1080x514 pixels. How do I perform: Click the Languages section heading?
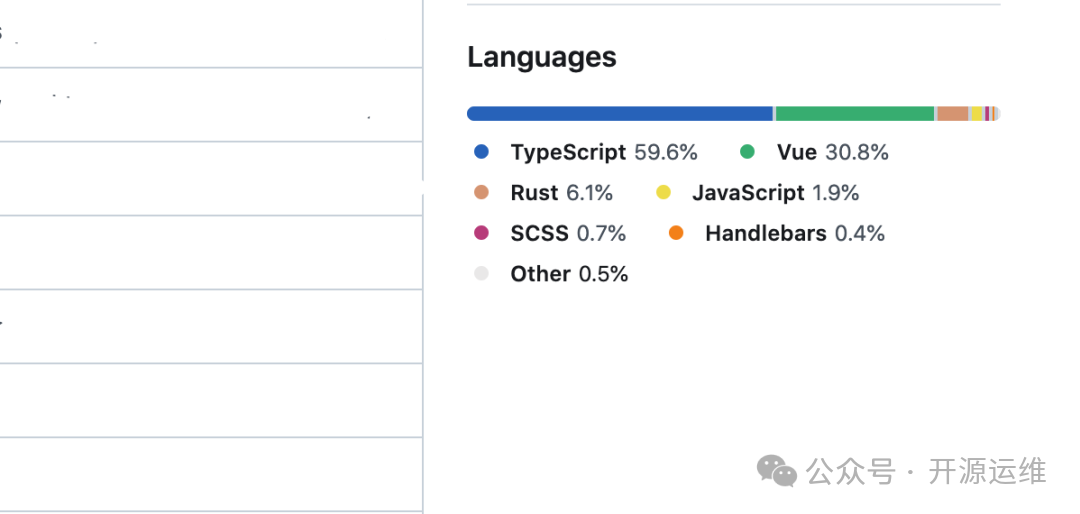pyautogui.click(x=542, y=58)
